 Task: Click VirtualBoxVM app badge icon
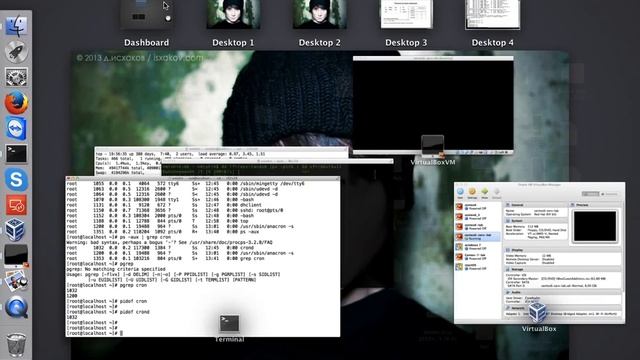[433, 146]
